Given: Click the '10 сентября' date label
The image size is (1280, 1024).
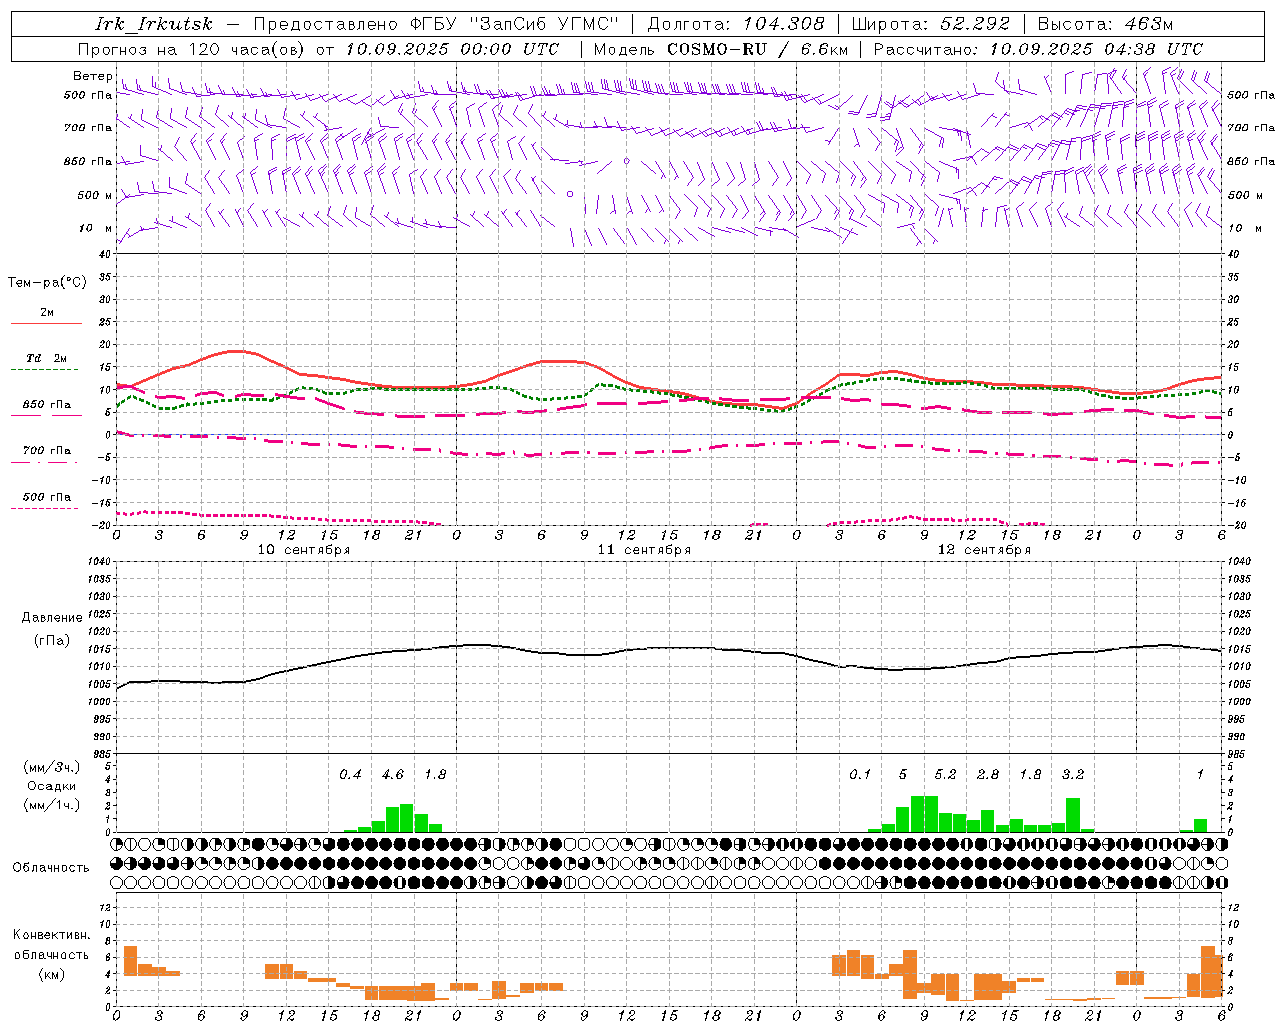Looking at the screenshot, I should [304, 550].
